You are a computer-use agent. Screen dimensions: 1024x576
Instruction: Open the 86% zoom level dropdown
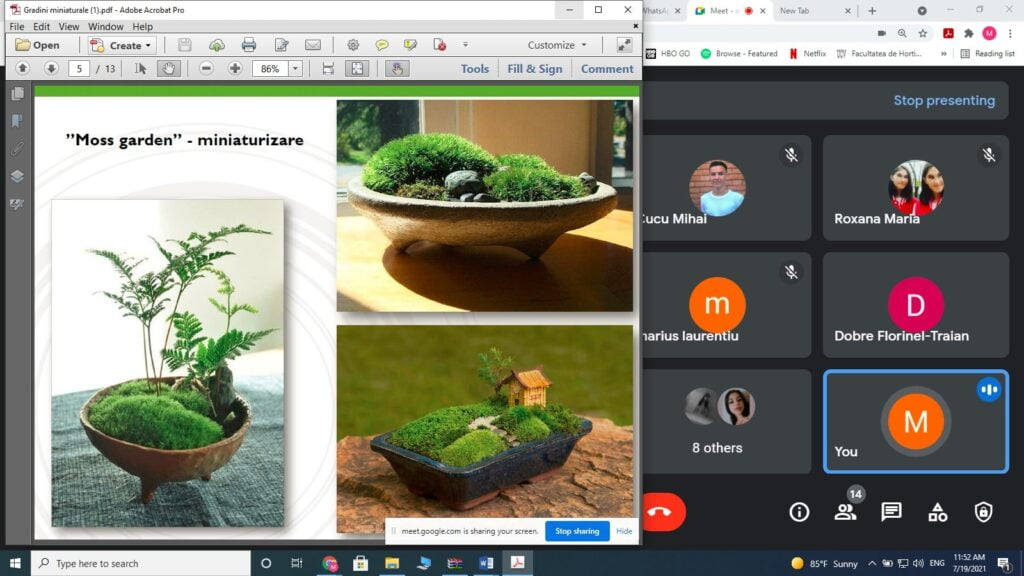295,69
